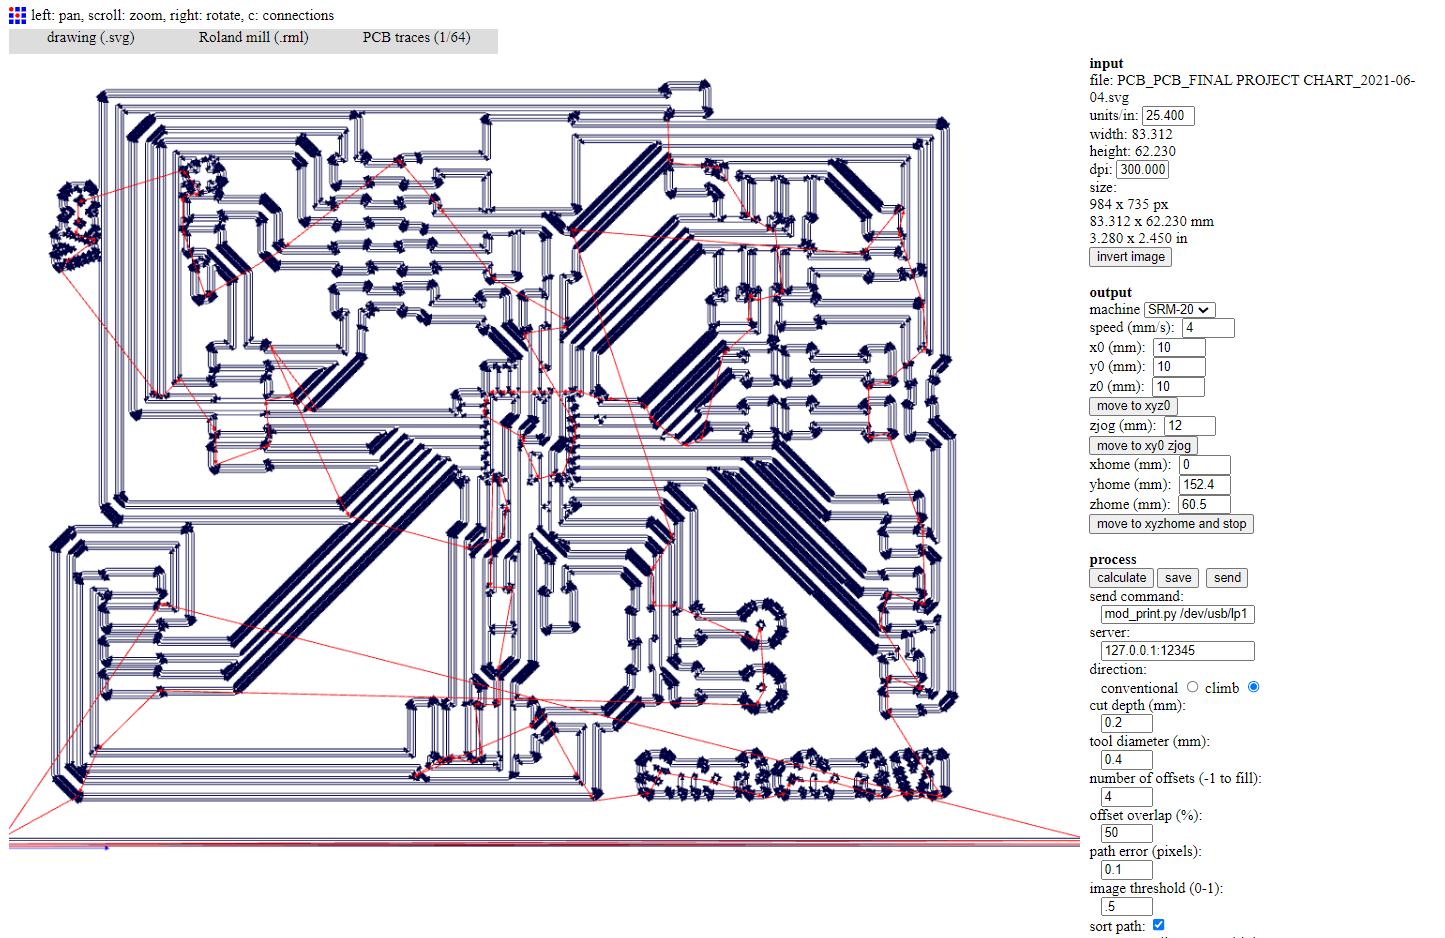This screenshot has height=938, width=1445.
Task: Click the '83.312 x 62.230 mm' text
Action: [x=1152, y=222]
